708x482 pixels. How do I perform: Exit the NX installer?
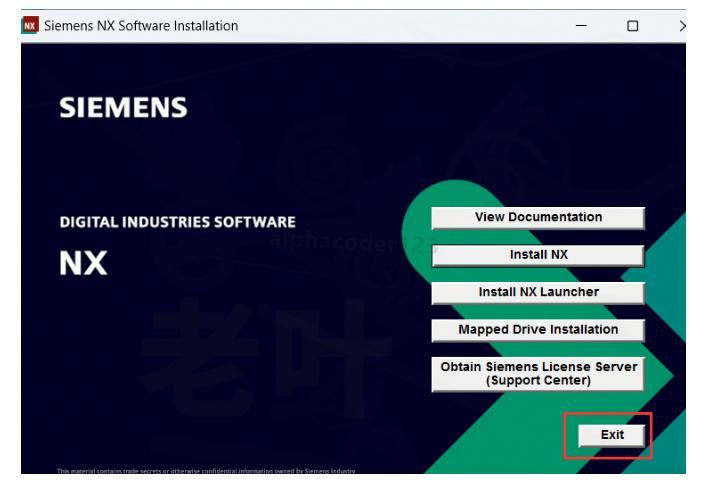612,435
